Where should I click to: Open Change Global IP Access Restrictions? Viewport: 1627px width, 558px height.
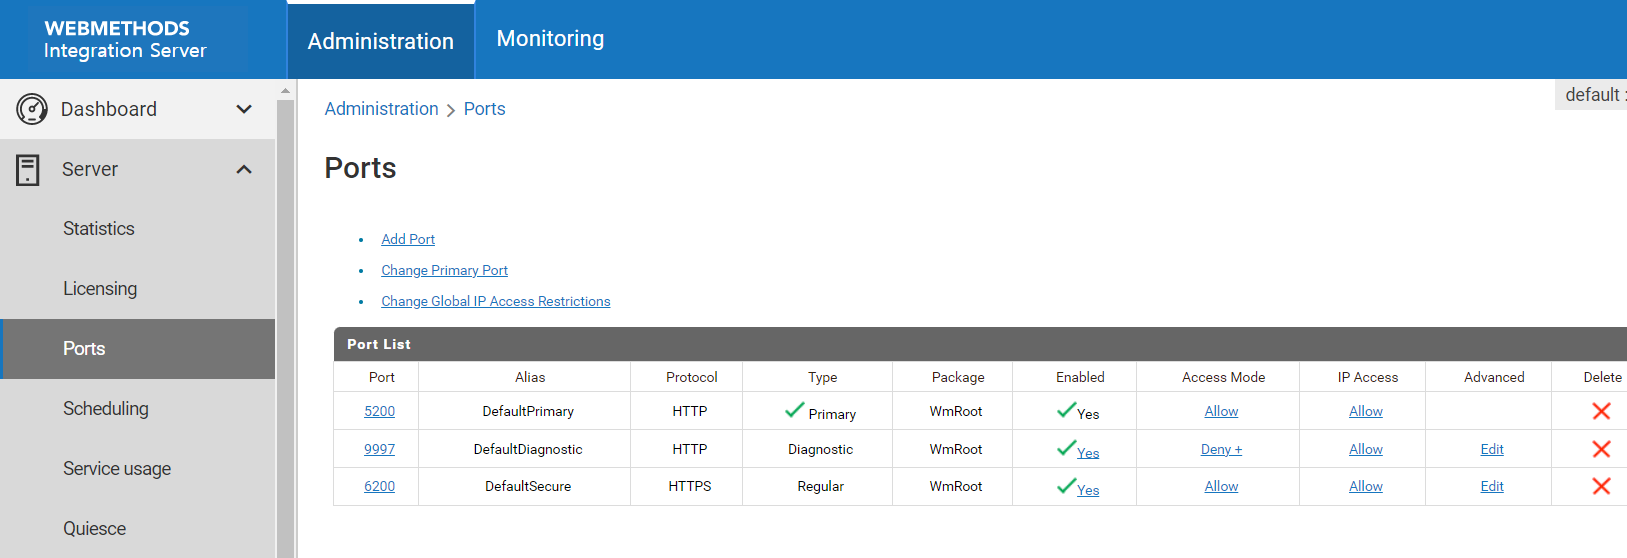click(x=495, y=301)
